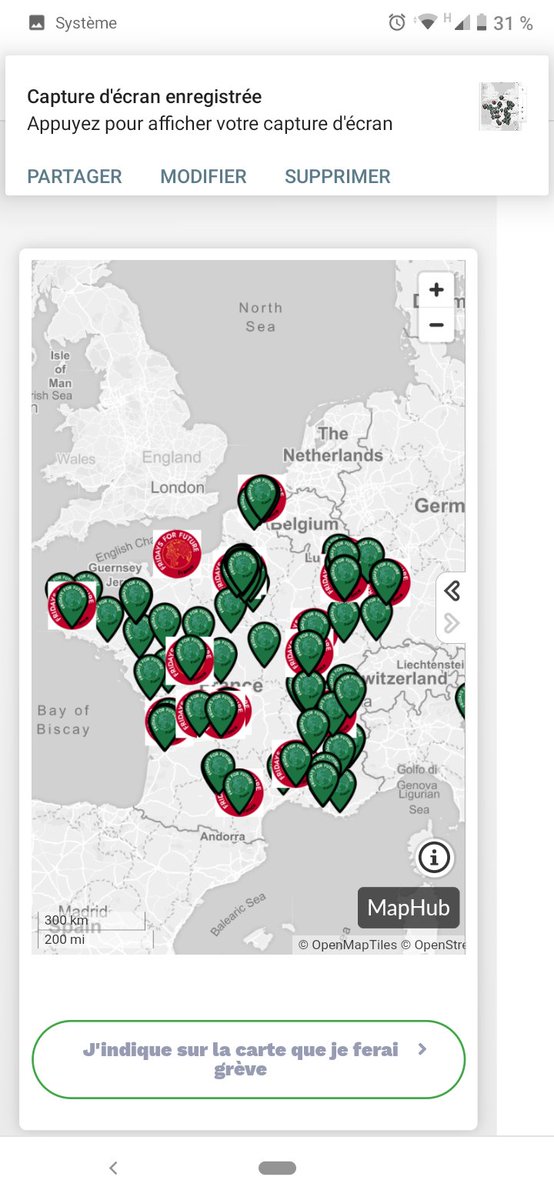Tap MODIFIER on the screenshot notification
The image size is (554, 1200).
click(x=203, y=177)
